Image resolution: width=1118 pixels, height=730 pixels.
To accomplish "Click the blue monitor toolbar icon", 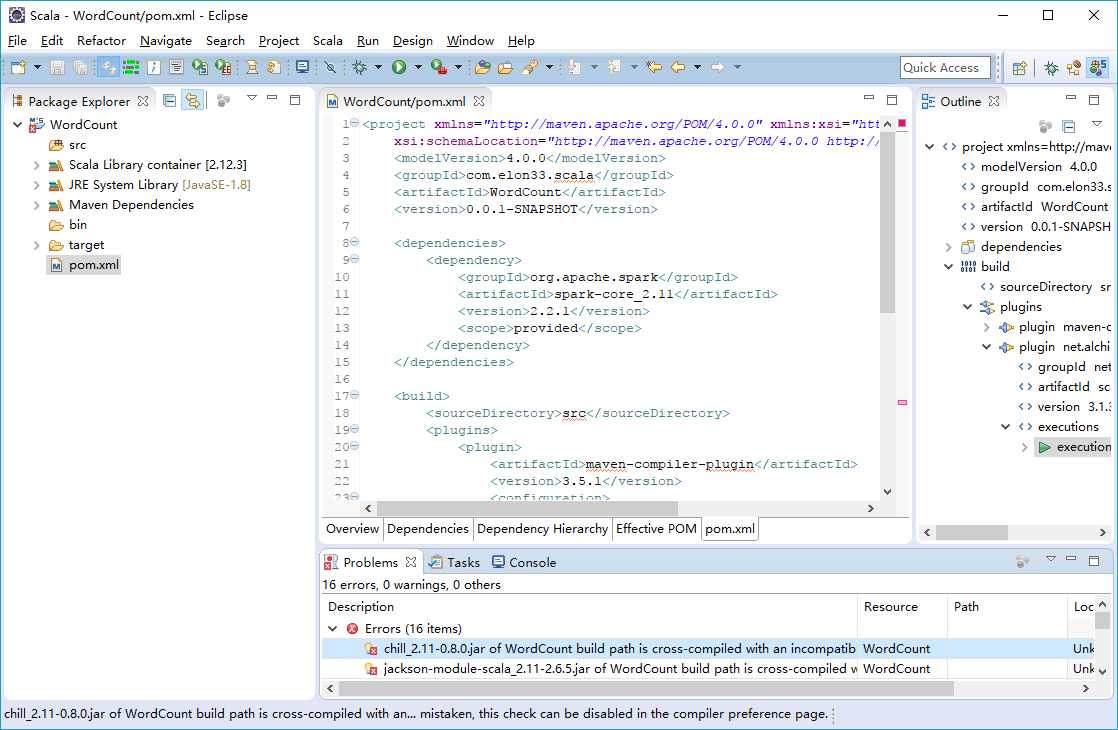I will coord(302,67).
